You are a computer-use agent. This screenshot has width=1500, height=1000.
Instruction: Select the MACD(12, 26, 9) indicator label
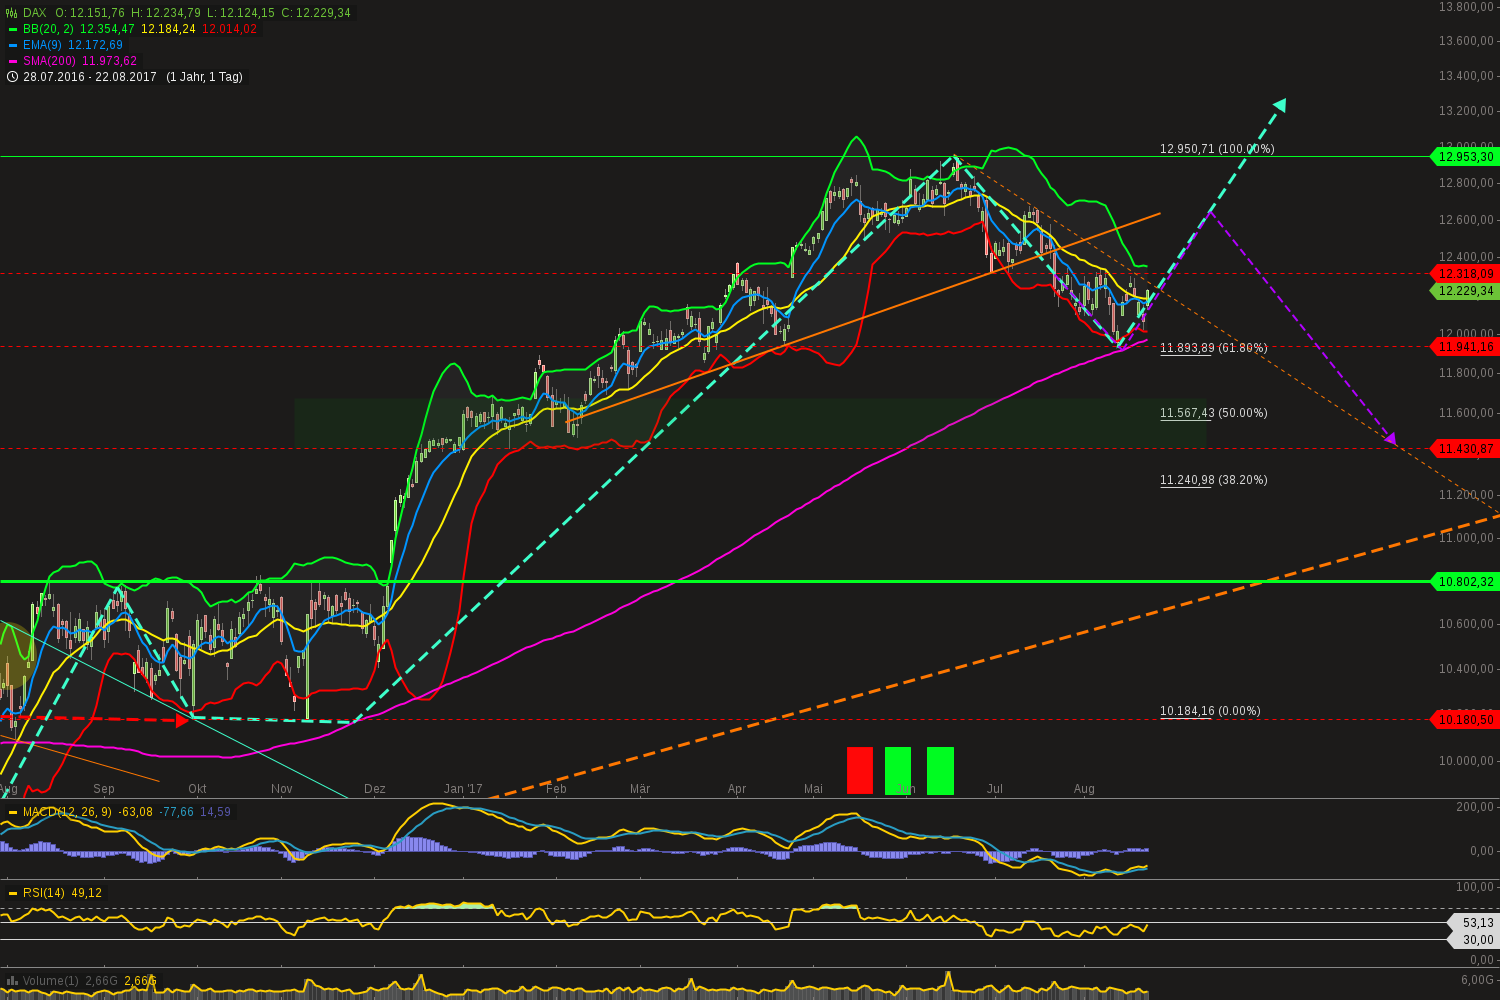(x=67, y=812)
